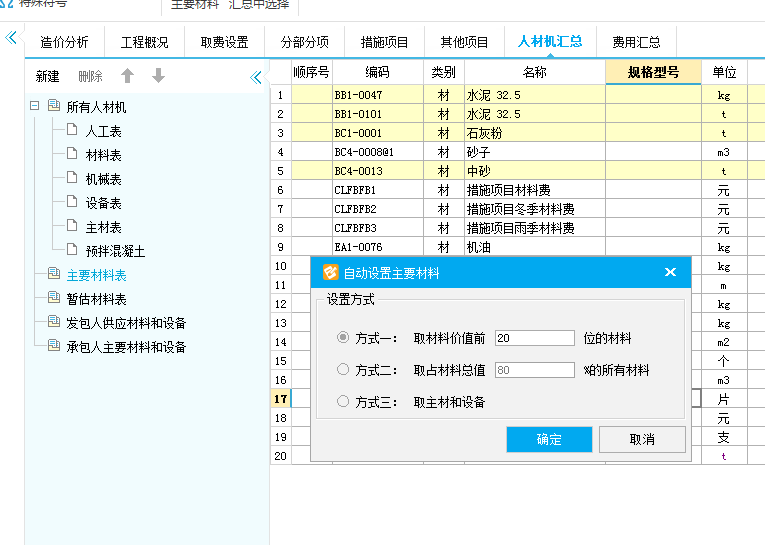Select 方式一 radio button
Image resolution: width=765 pixels, height=545 pixels.
click(343, 337)
